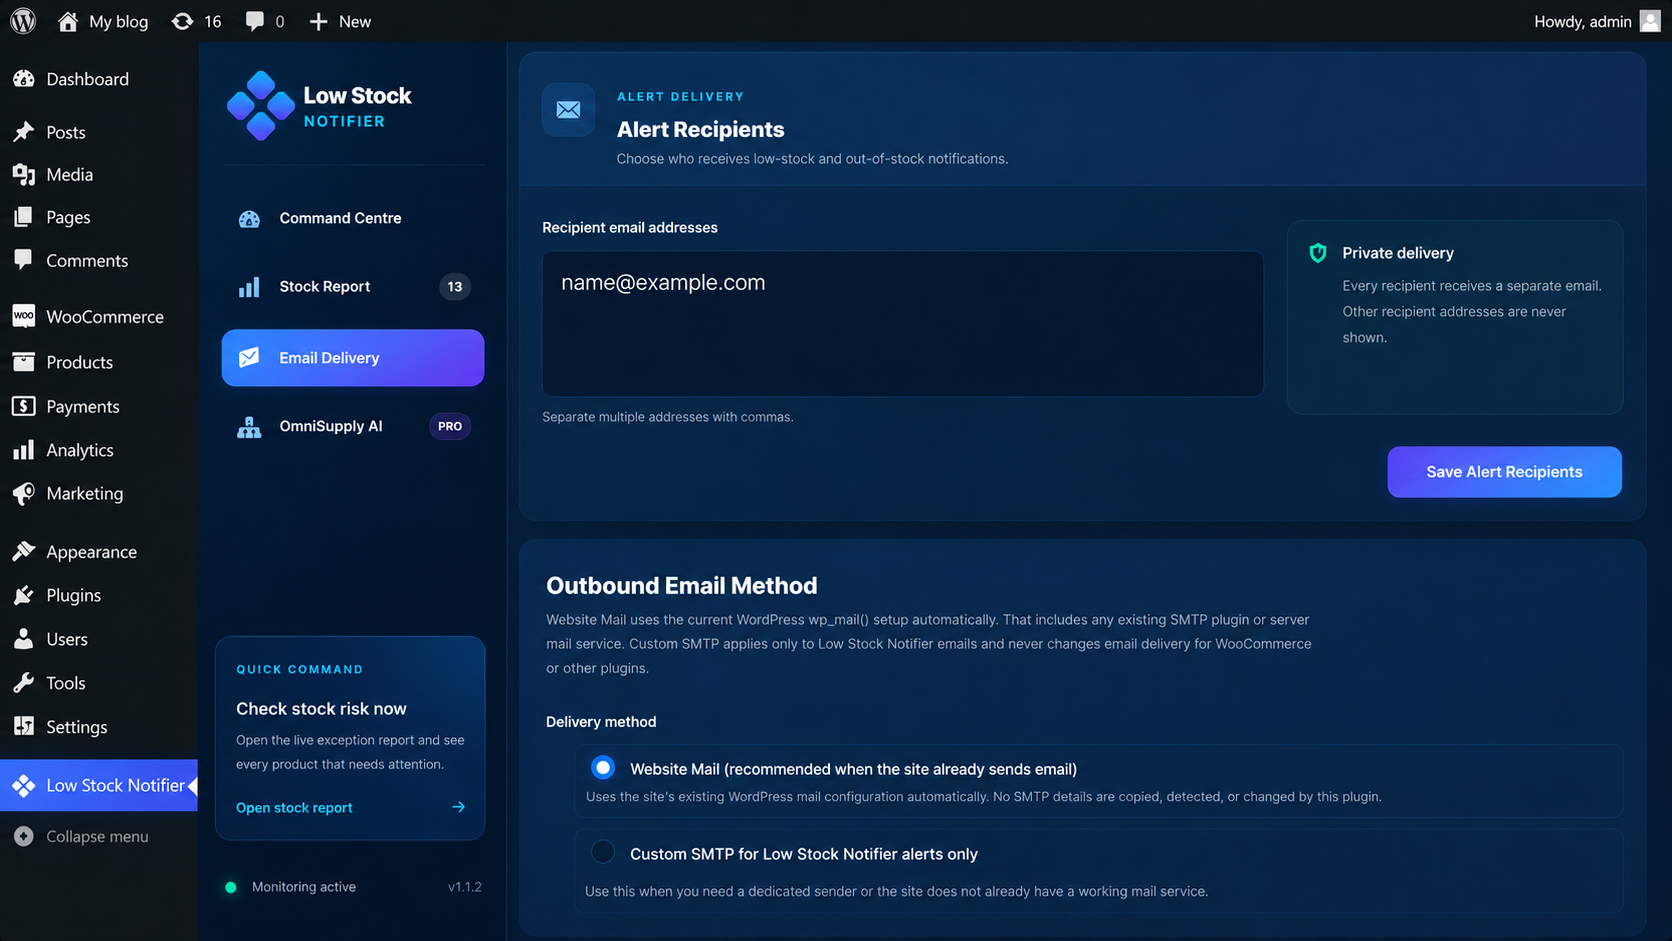Click the Command Centre gauge icon
Screen dimensions: 1672x941
click(x=249, y=219)
